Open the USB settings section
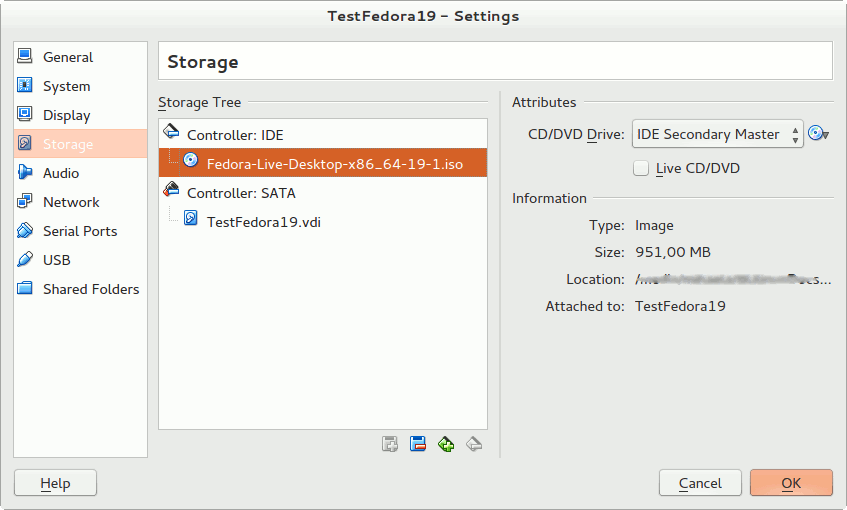The width and height of the screenshot is (847, 510). (x=56, y=260)
